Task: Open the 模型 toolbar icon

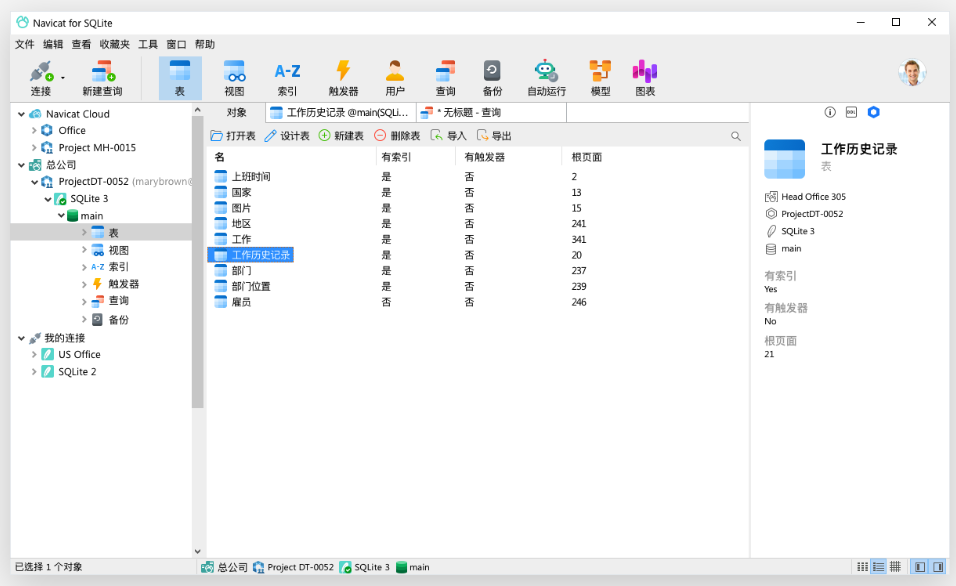Action: [599, 75]
